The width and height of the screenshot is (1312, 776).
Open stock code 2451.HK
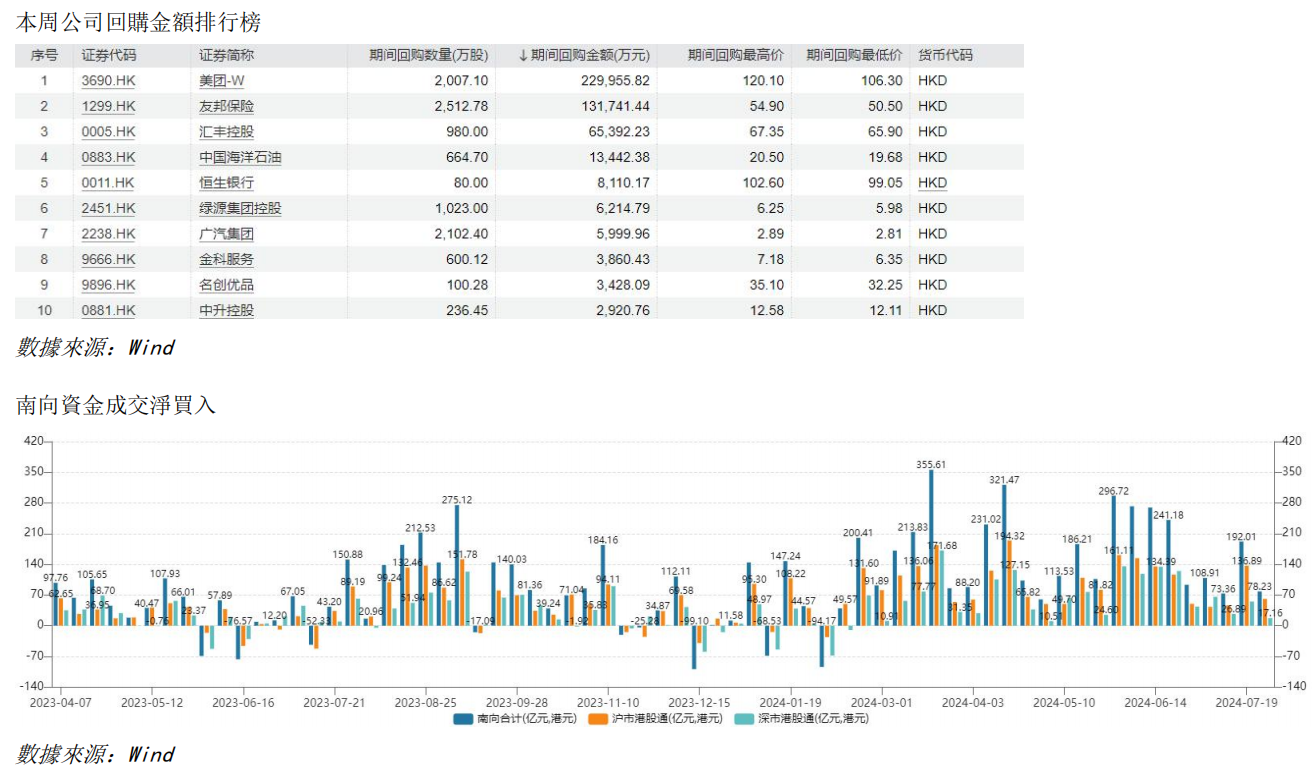click(x=108, y=208)
